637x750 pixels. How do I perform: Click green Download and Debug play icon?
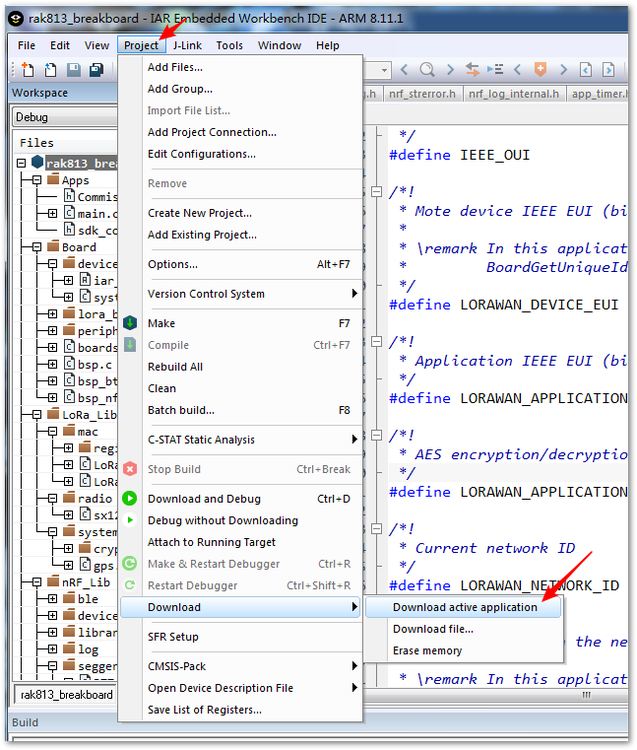tap(130, 498)
